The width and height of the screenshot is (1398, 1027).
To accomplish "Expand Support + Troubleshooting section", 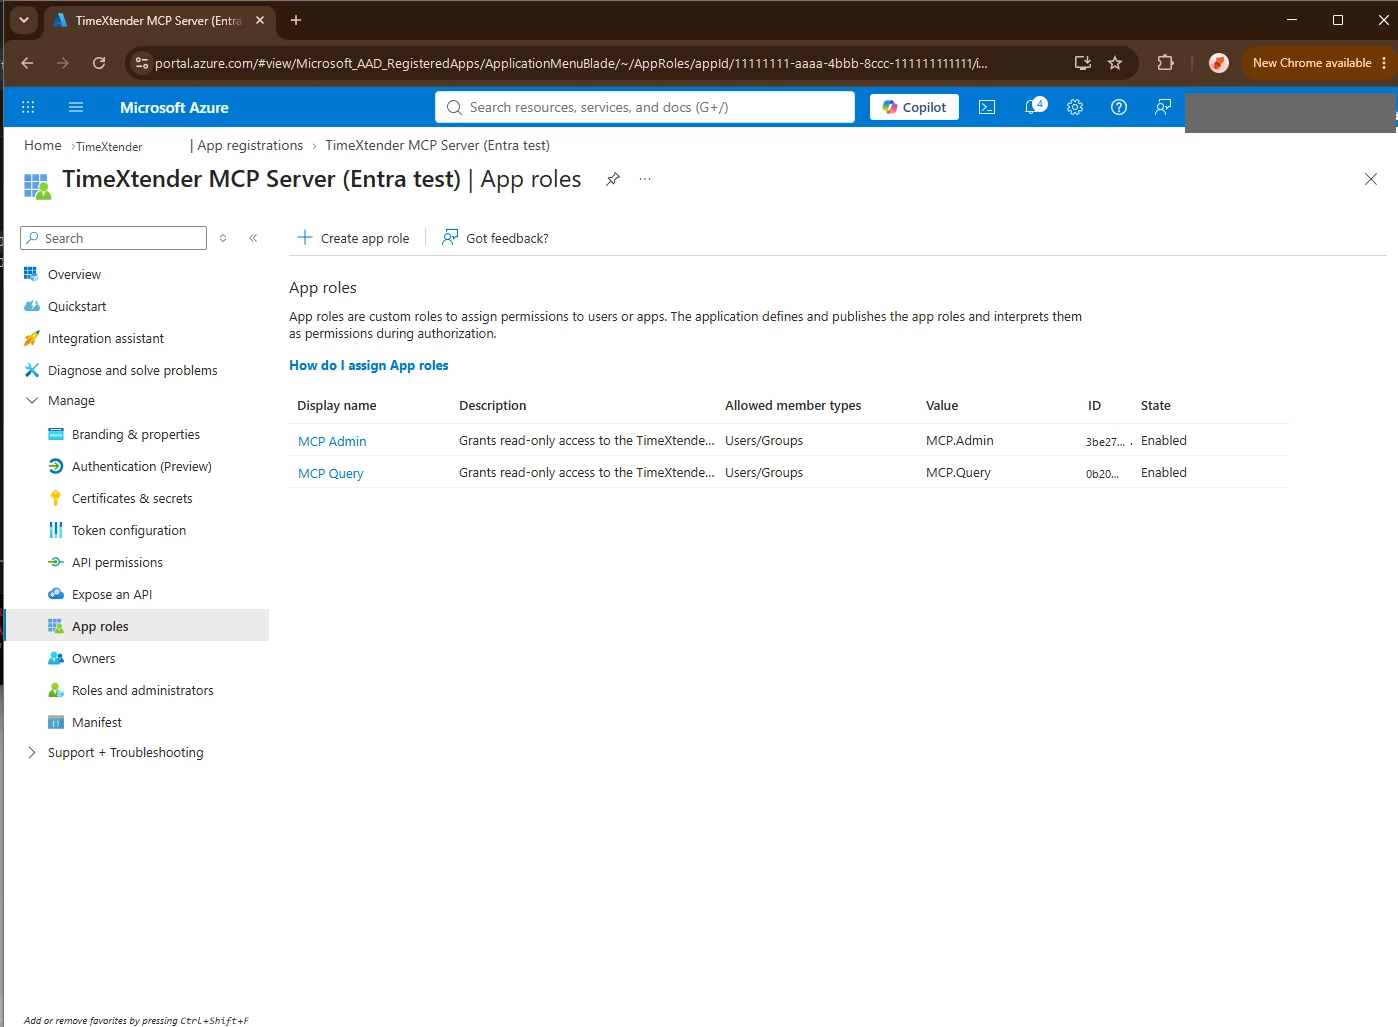I will [x=31, y=752].
